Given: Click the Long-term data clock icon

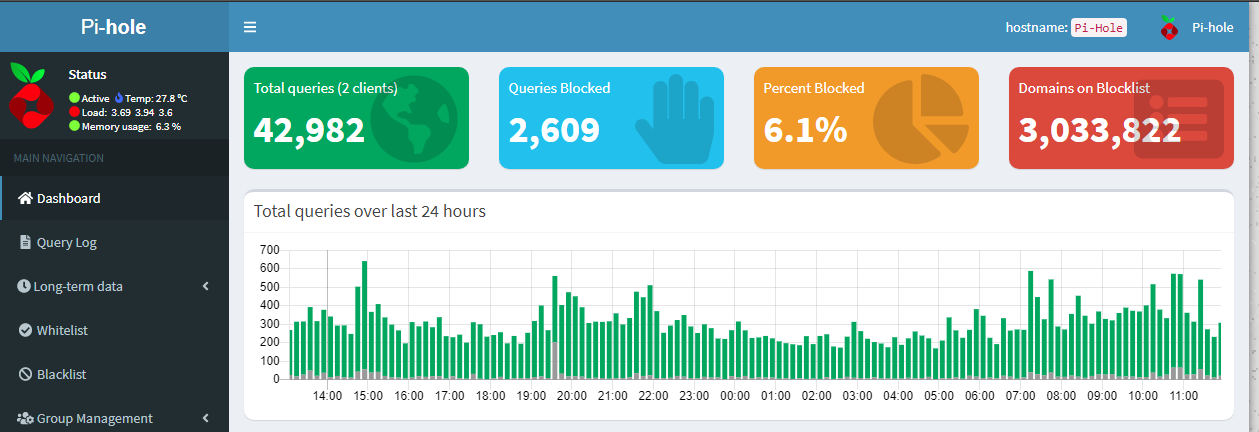Looking at the screenshot, I should point(24,286).
